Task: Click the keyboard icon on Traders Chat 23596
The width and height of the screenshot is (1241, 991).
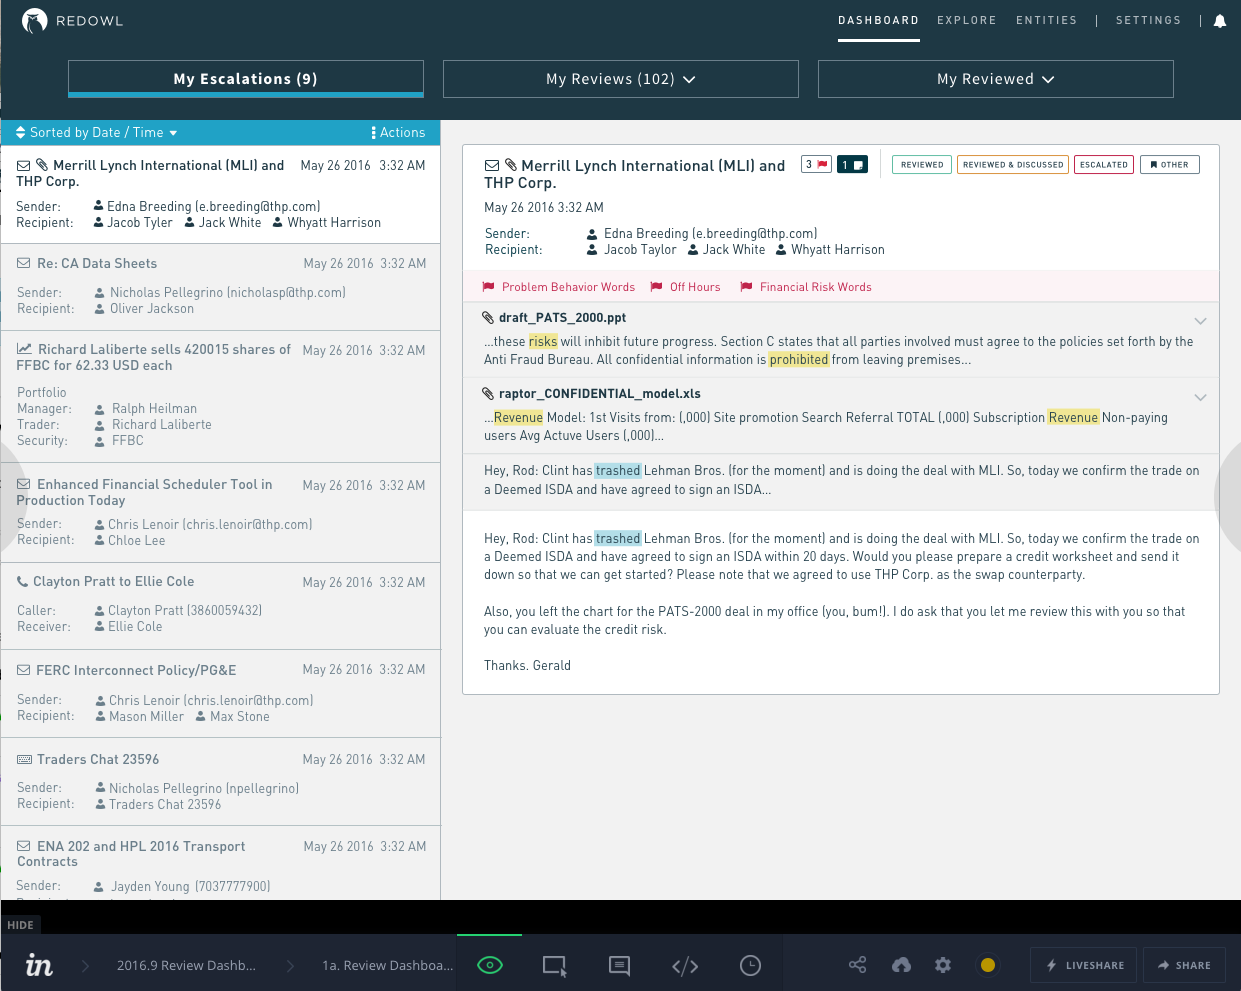Action: [24, 759]
